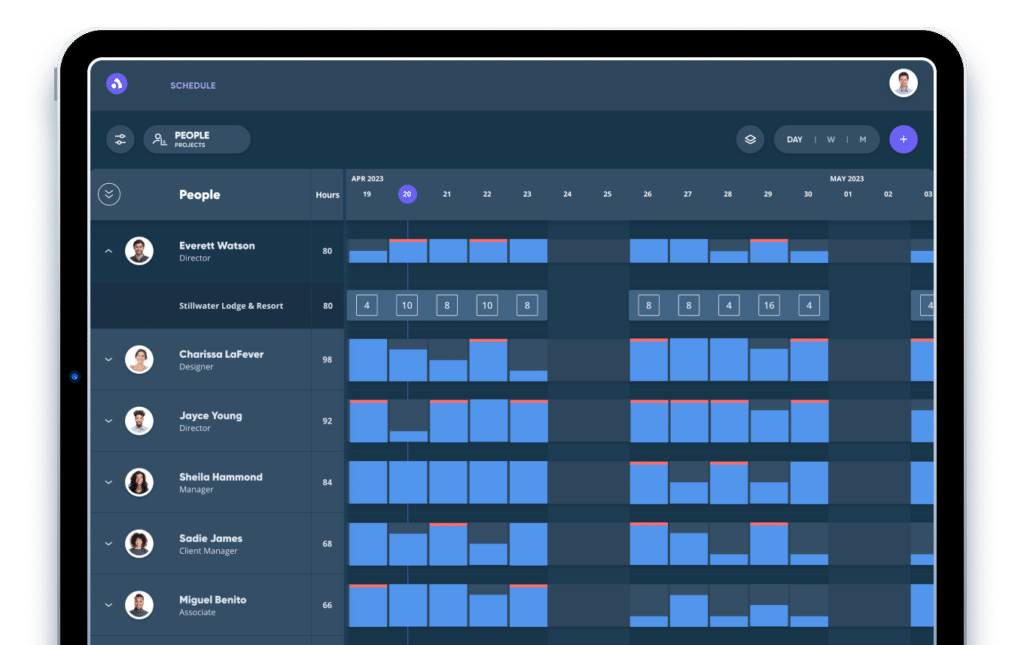
Task: Click the Hours column header
Action: coord(327,195)
